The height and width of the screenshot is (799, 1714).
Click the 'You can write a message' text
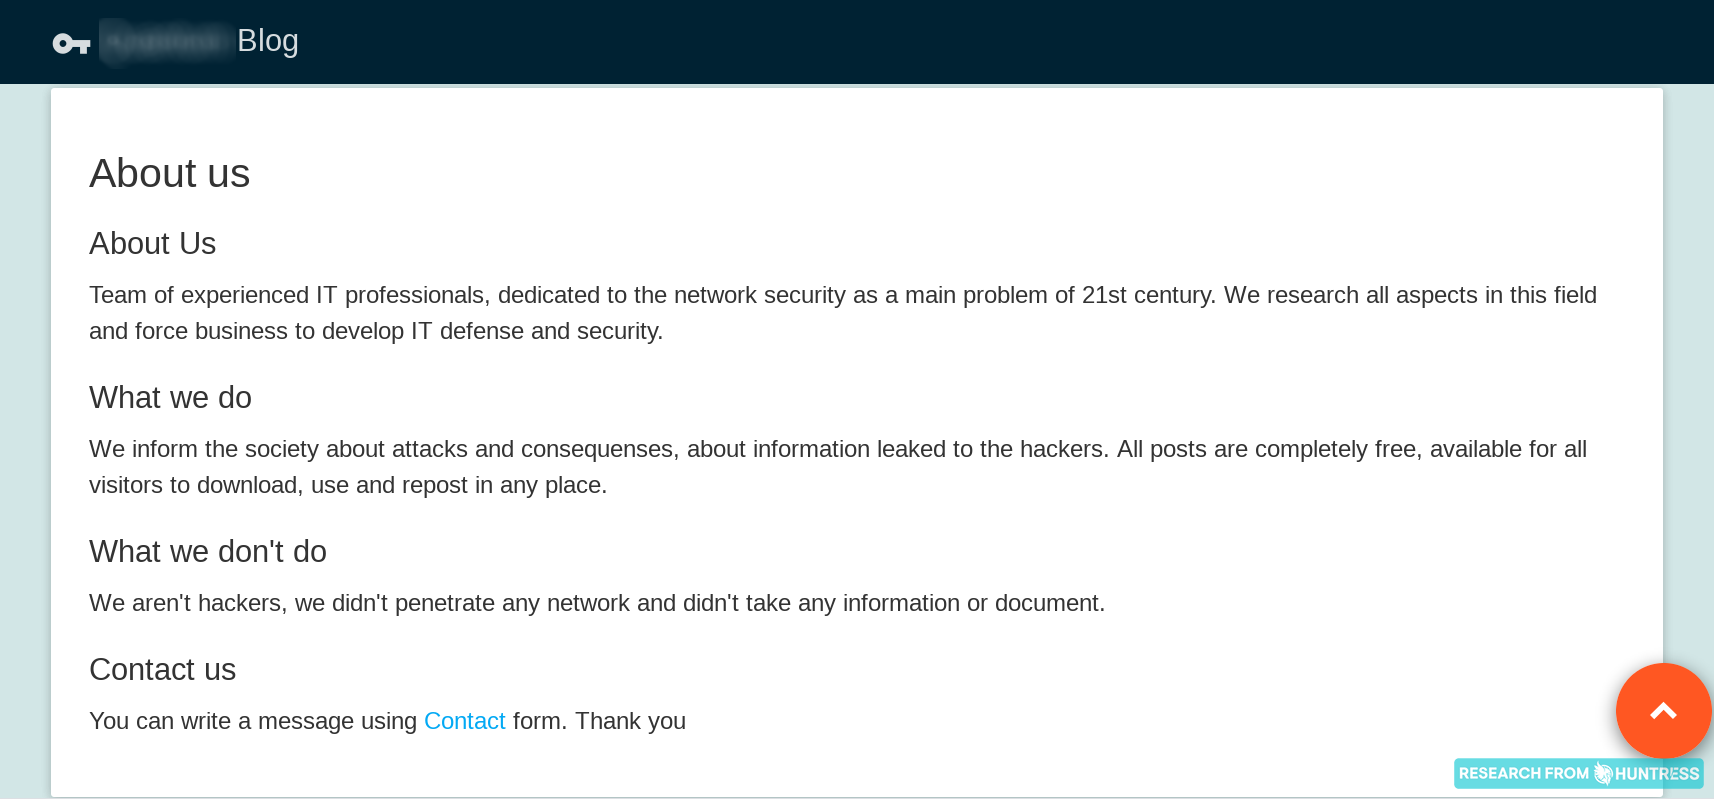(x=253, y=721)
